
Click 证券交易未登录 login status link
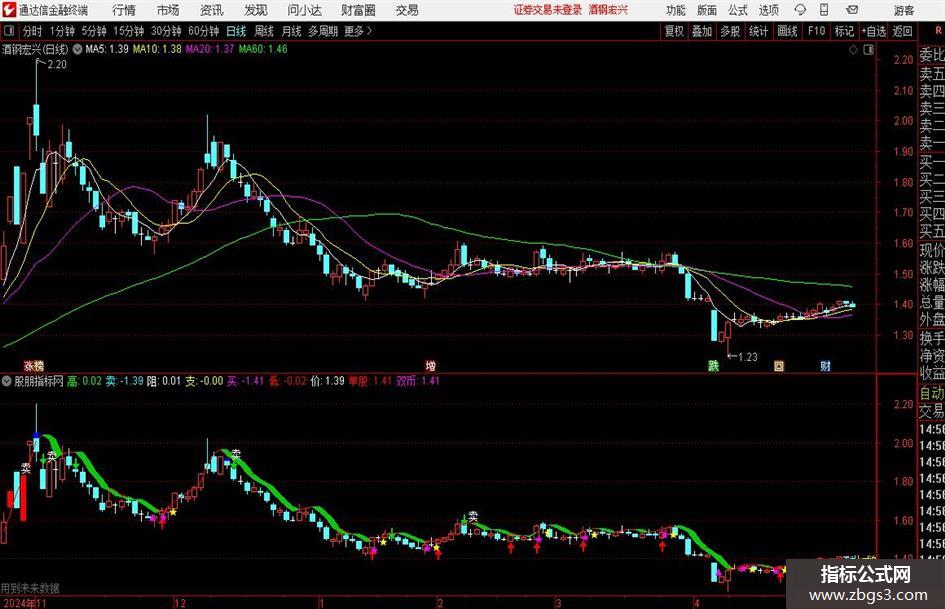tap(548, 10)
